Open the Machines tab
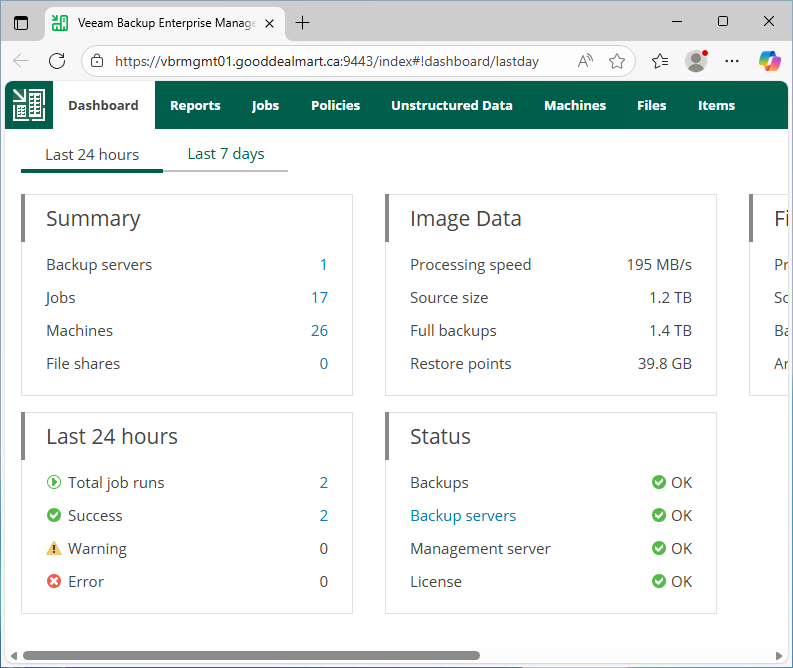This screenshot has width=793, height=668. click(x=574, y=105)
